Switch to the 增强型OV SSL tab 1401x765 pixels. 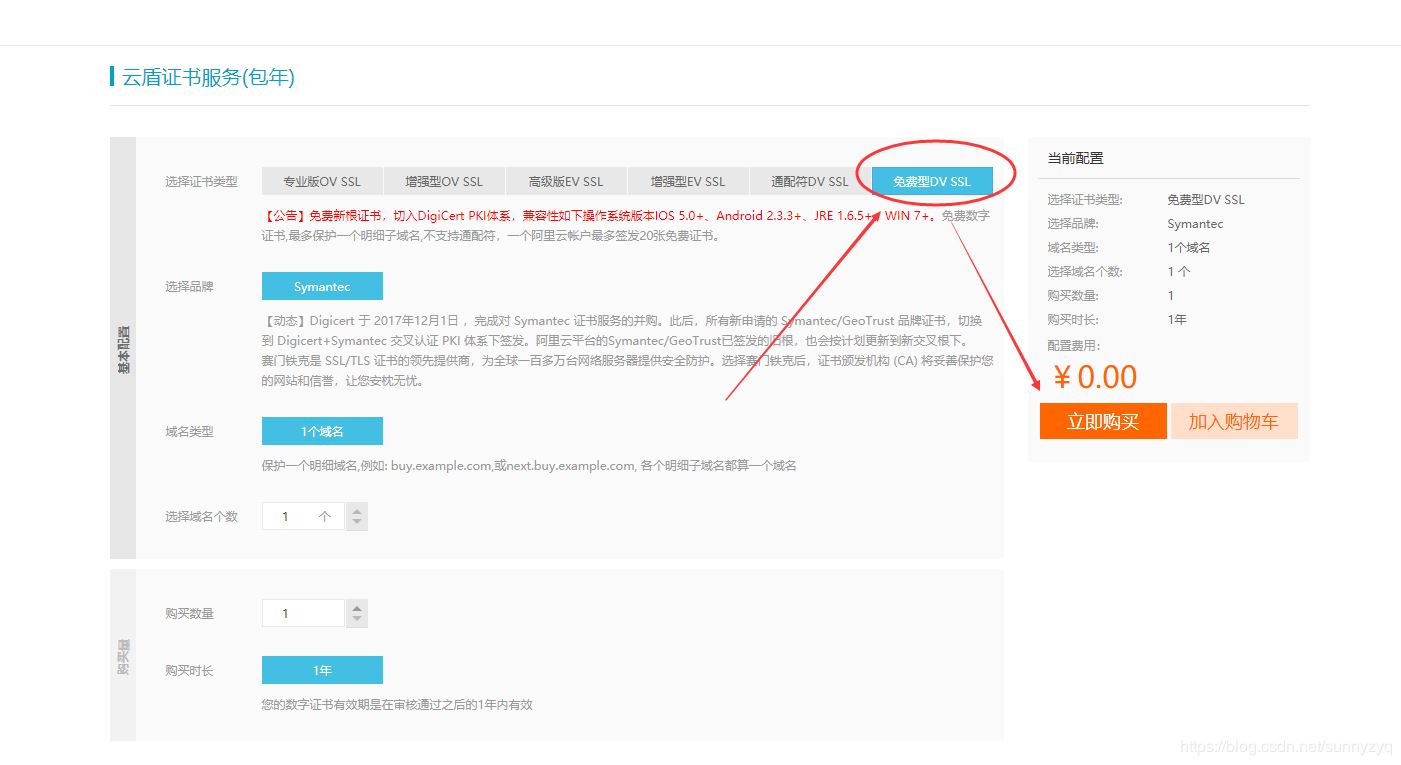[443, 181]
